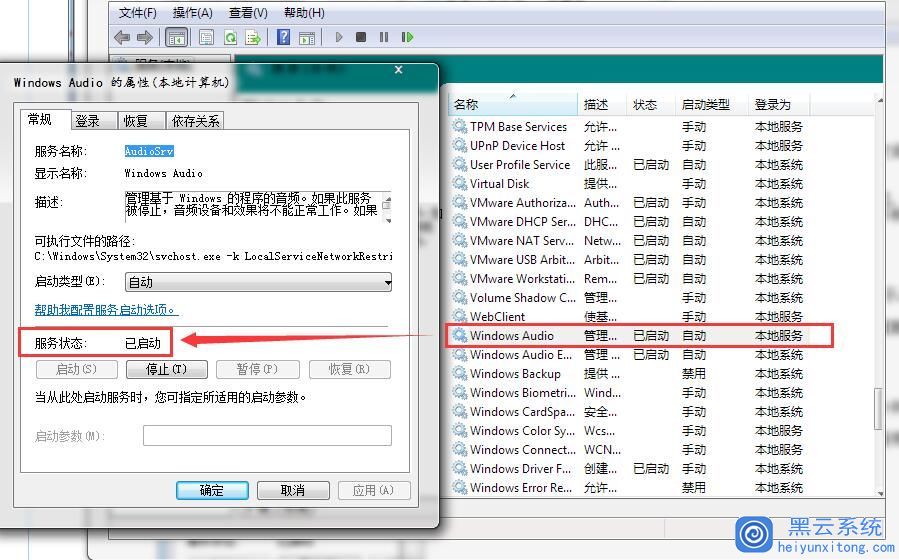
Task: Click down arrow of description box scrollbar
Action: coord(388,220)
